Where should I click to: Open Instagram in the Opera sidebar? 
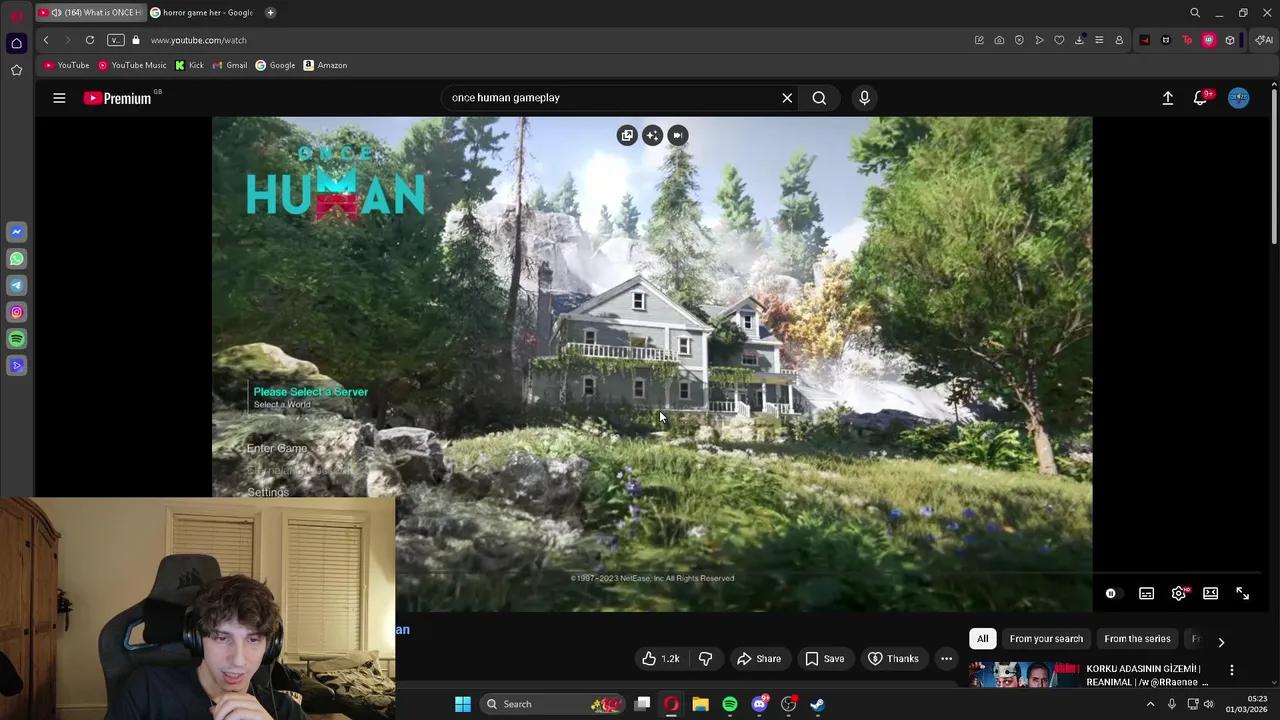tap(16, 312)
